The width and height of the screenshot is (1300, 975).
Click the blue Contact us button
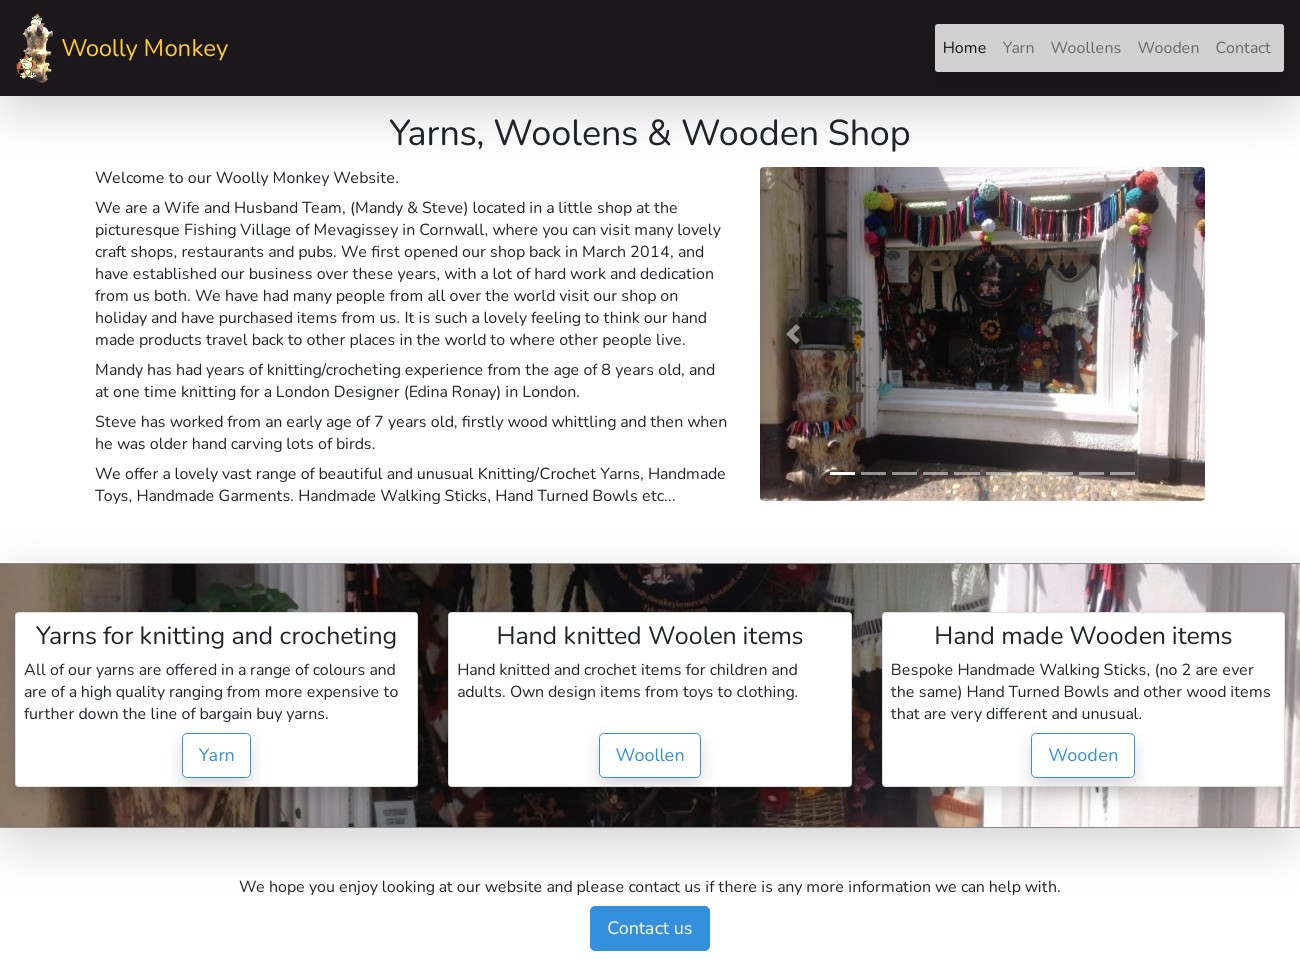pyautogui.click(x=650, y=928)
